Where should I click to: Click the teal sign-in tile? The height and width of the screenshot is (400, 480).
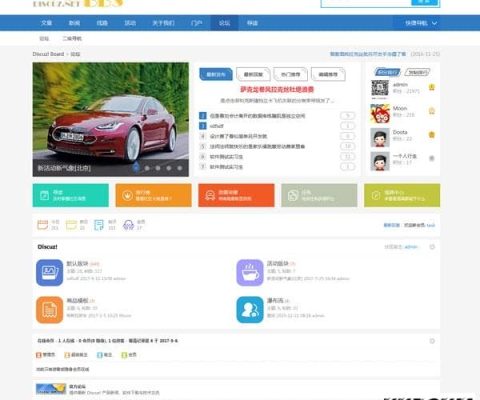tap(71, 195)
